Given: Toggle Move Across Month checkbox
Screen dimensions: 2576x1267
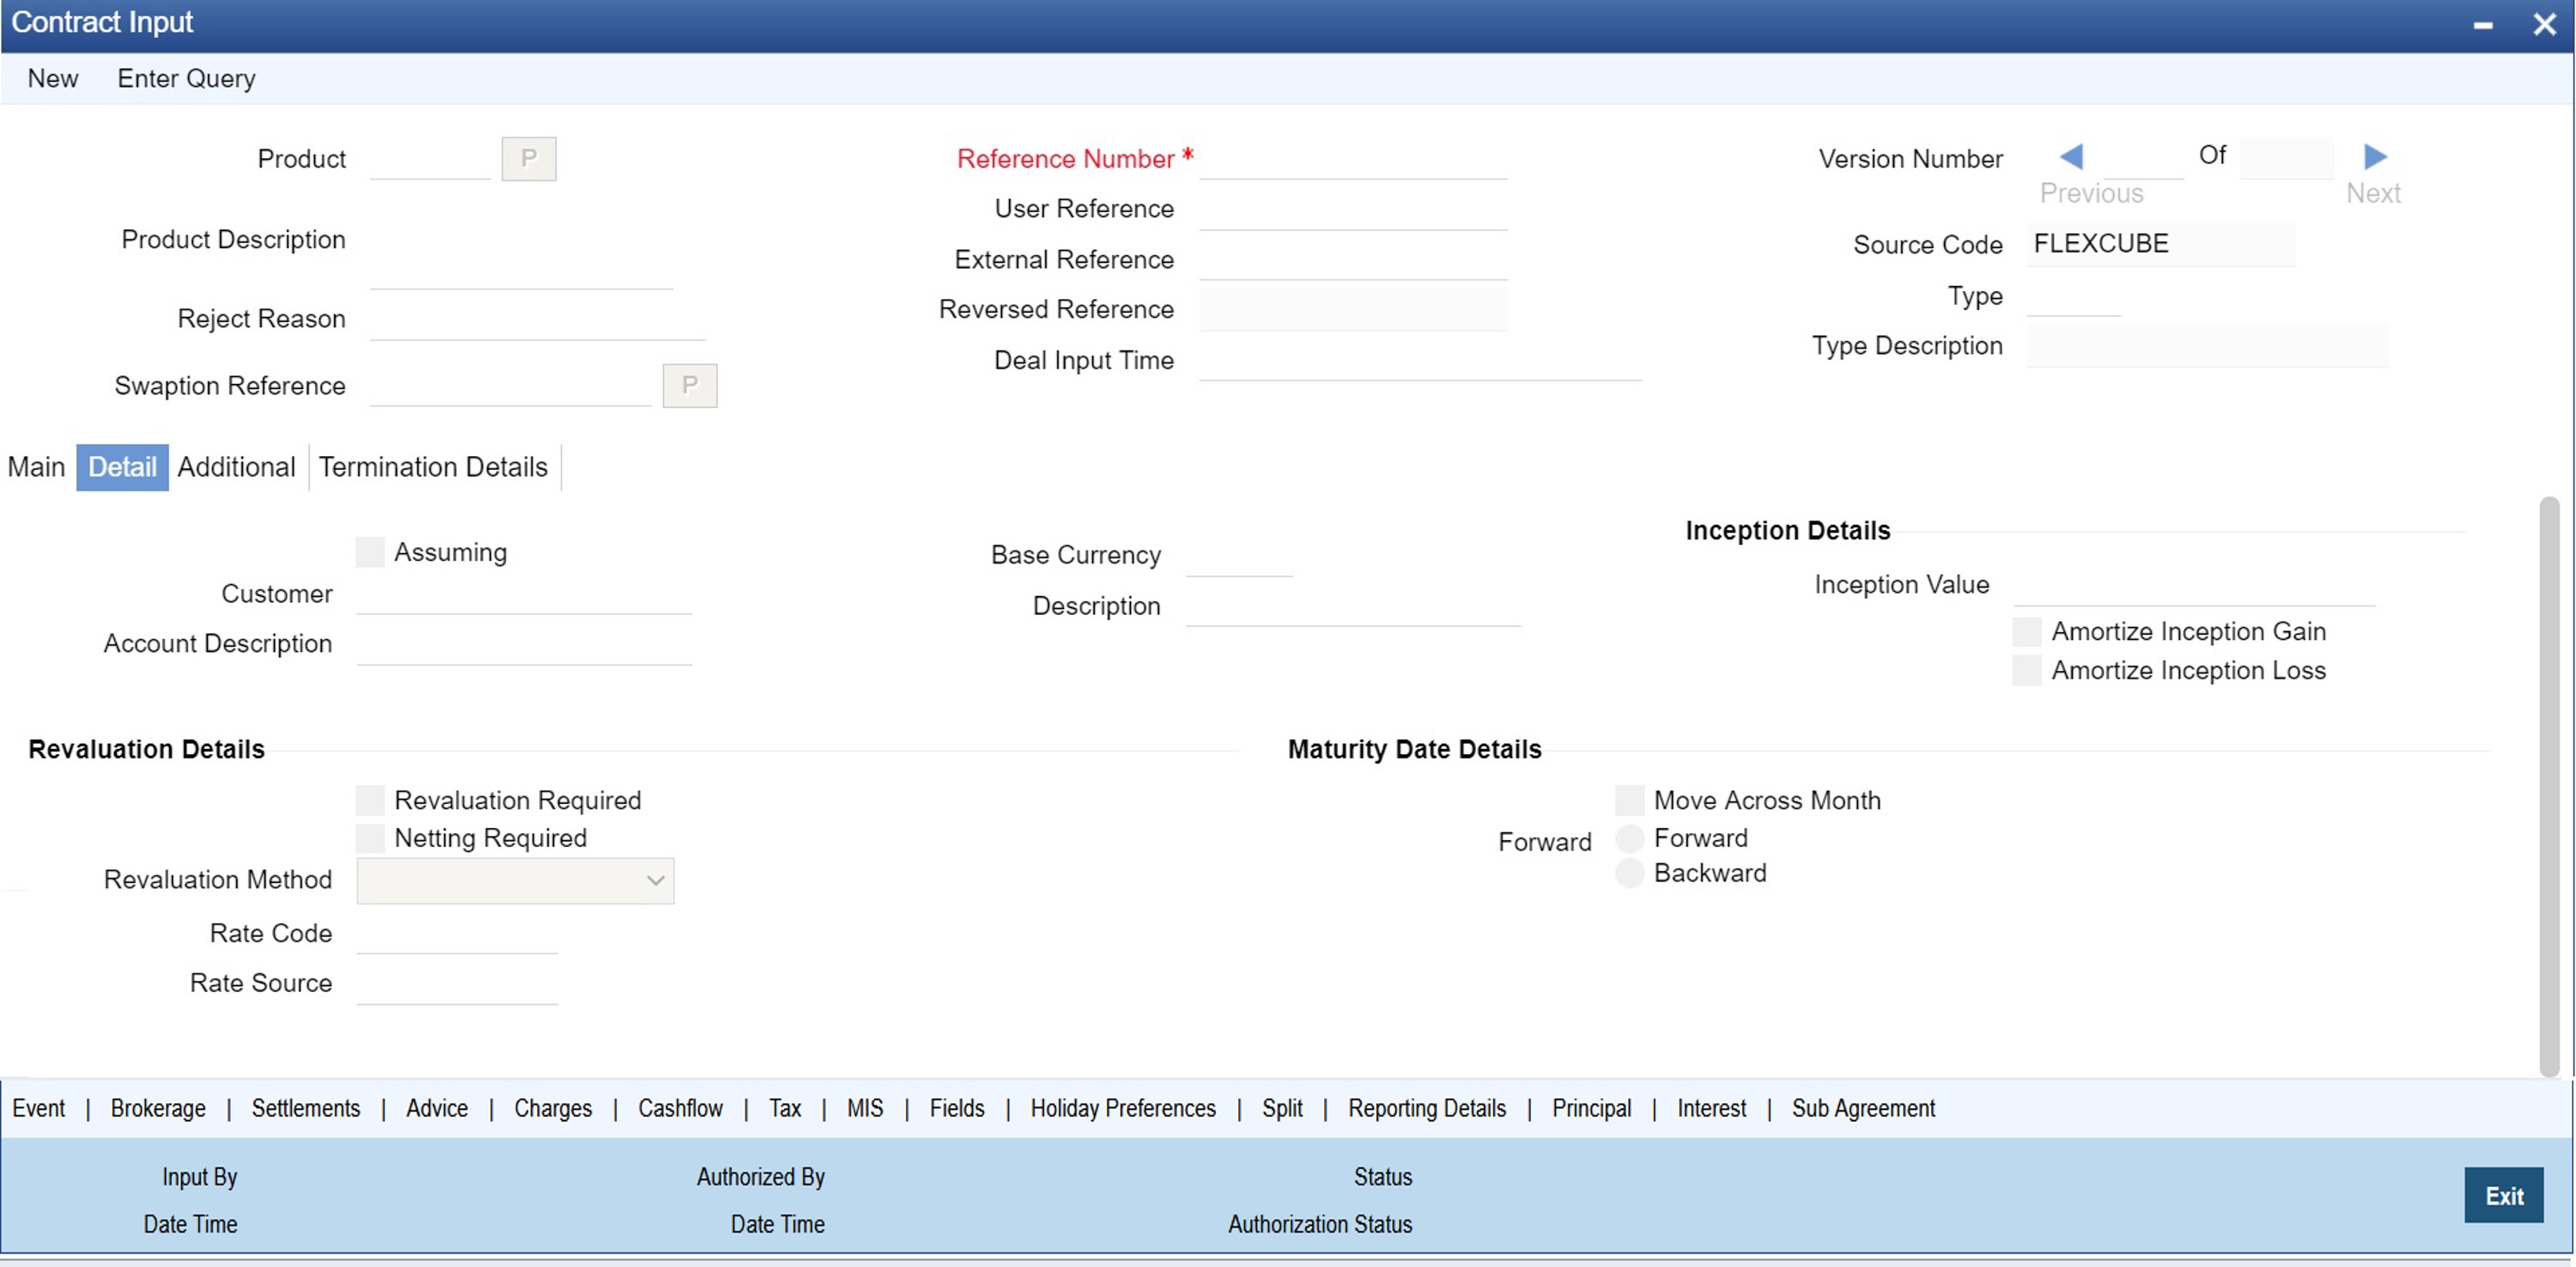Looking at the screenshot, I should coord(1629,800).
